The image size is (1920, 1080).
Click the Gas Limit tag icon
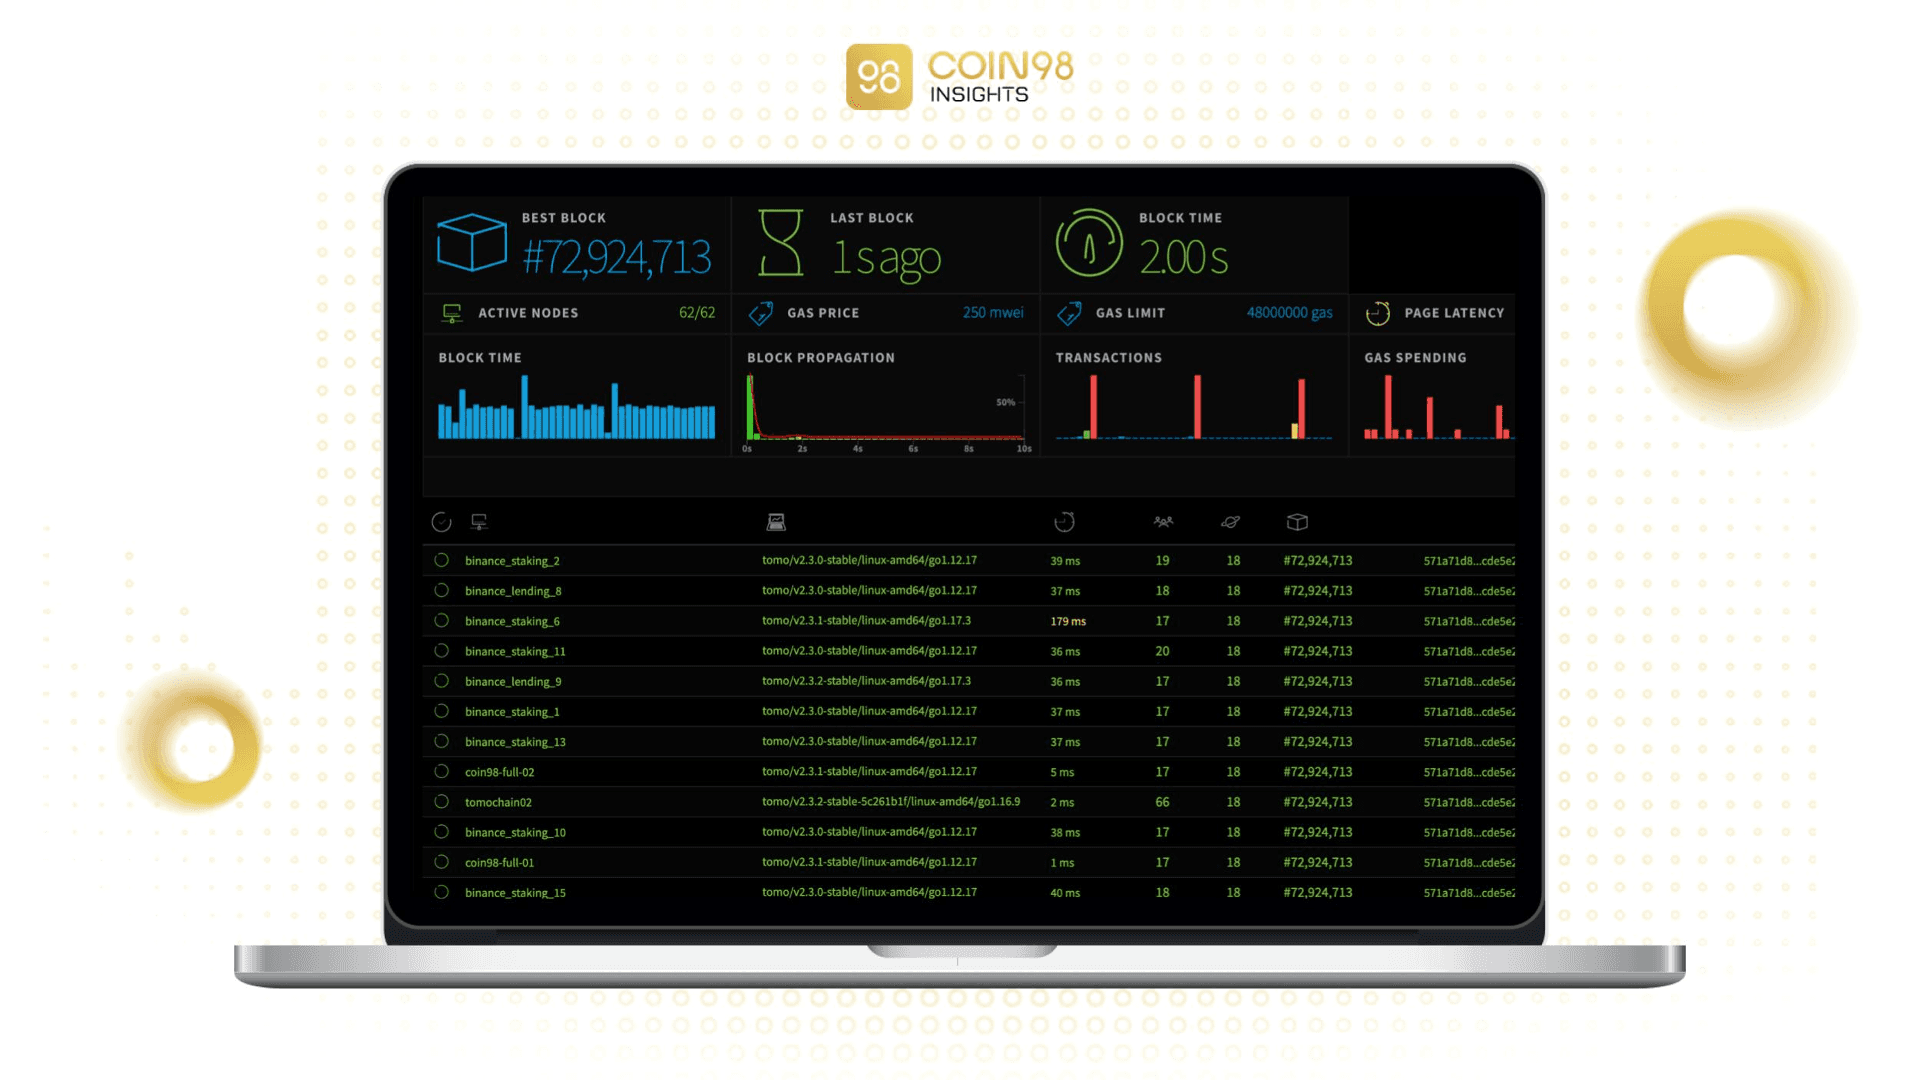point(1069,314)
